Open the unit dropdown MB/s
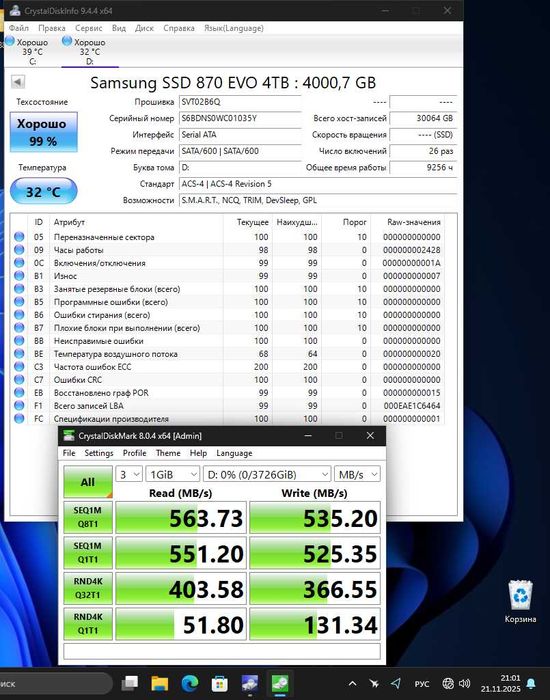This screenshot has width=550, height=700. [x=357, y=474]
